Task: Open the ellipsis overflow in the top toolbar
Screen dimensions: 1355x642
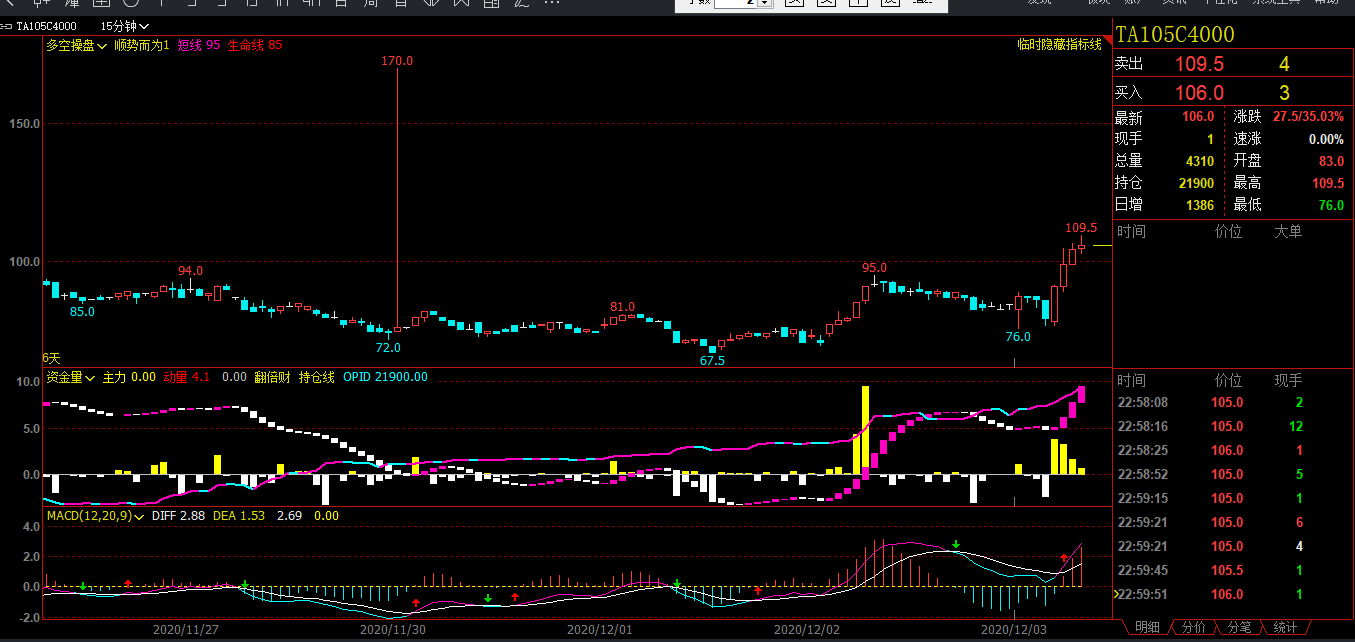Action: tap(551, 3)
